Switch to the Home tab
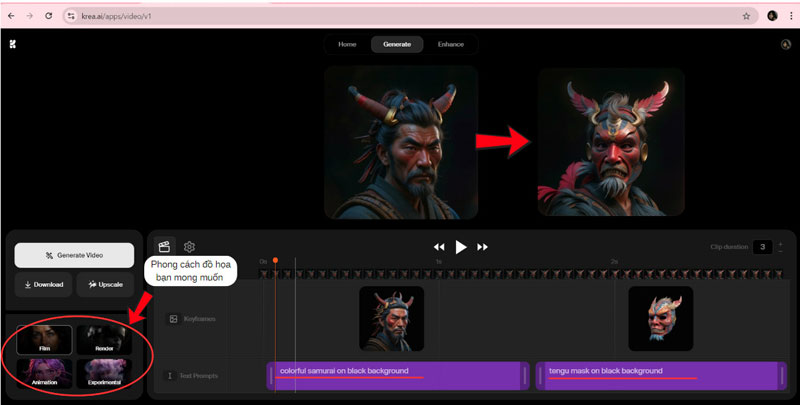The image size is (800, 405). [347, 44]
